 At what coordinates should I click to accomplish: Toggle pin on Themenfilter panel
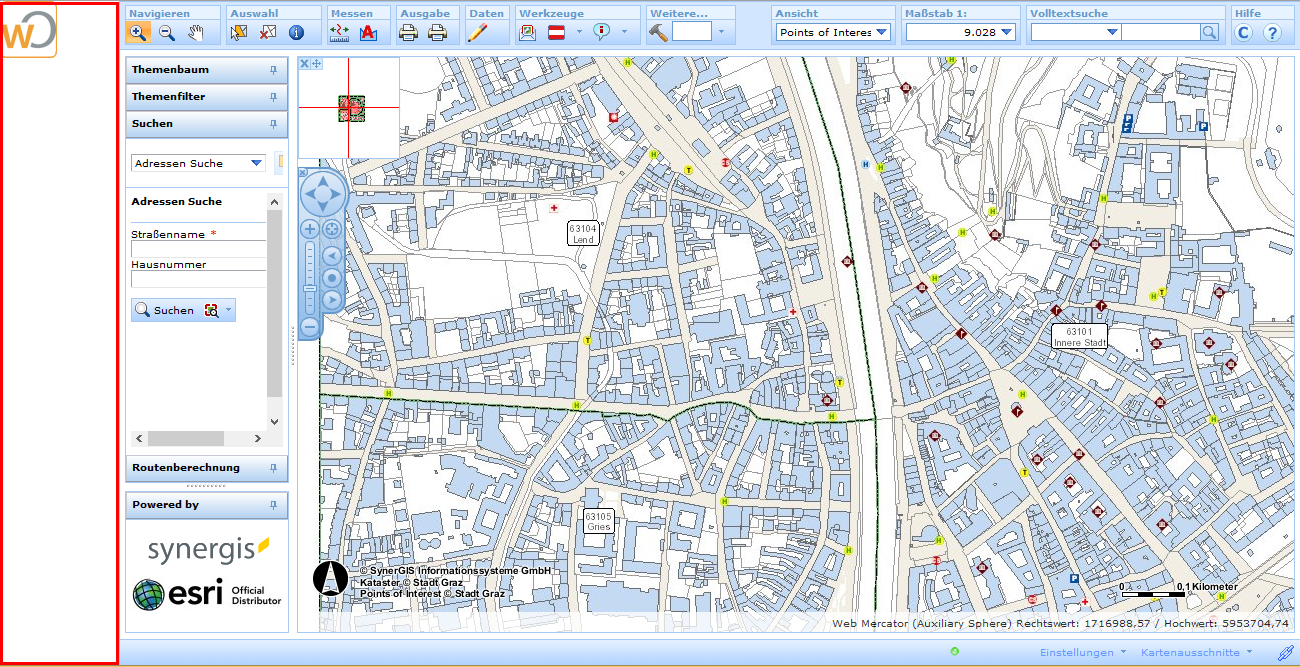pyautogui.click(x=273, y=97)
